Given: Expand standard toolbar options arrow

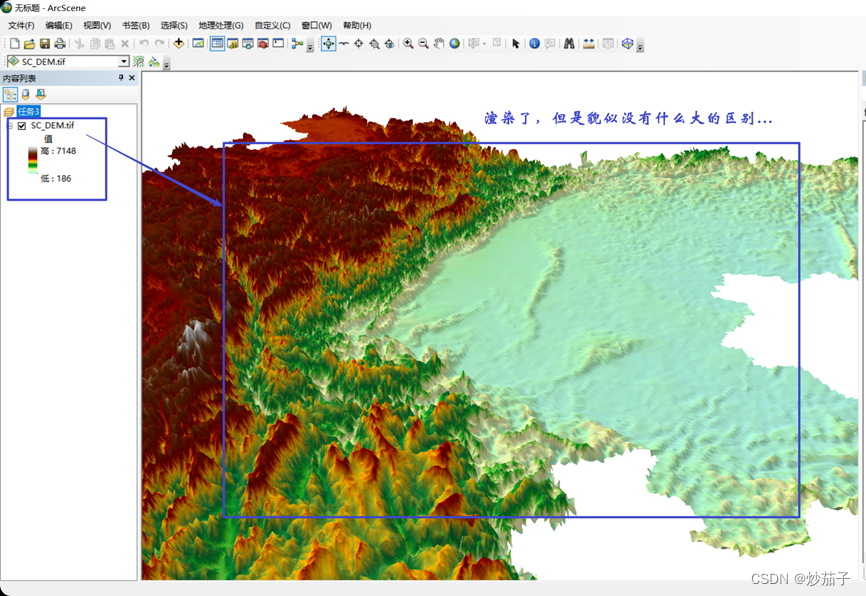Looking at the screenshot, I should (x=310, y=46).
